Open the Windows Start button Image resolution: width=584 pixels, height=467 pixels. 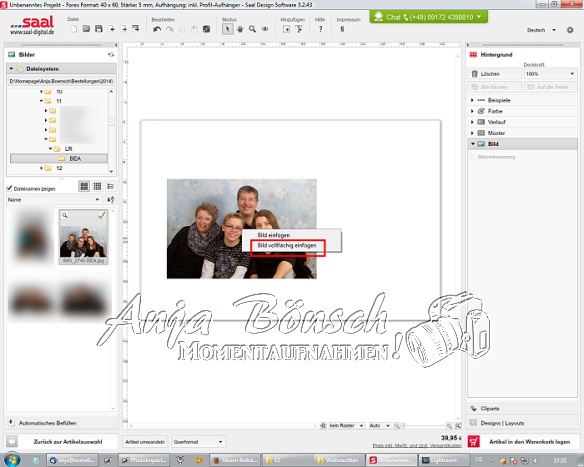click(12, 460)
